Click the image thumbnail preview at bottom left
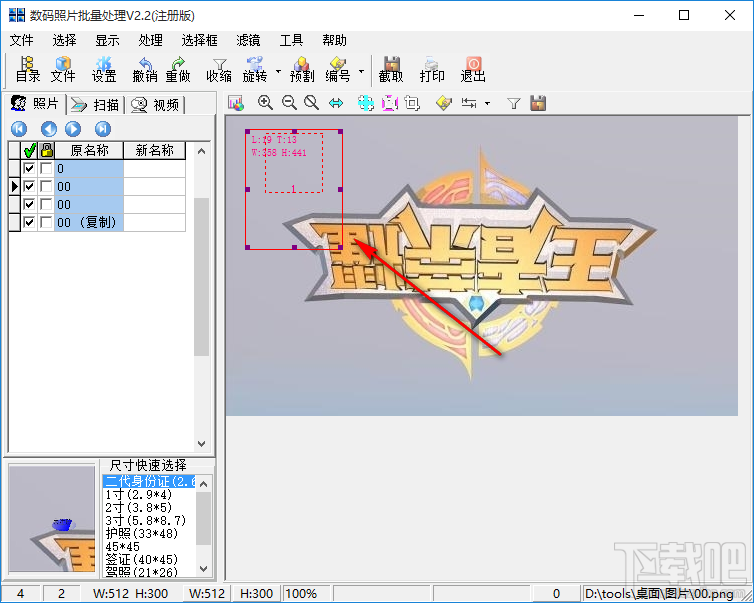 pos(52,518)
